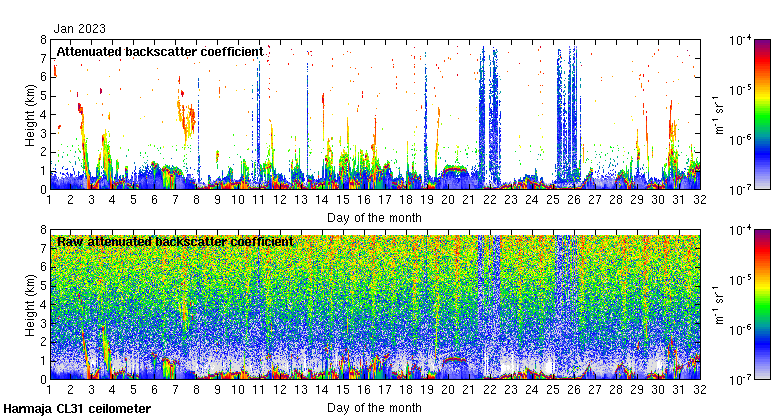The height and width of the screenshot is (420, 780).
Task: Click the upper color bar's 10⁻⁴ label
Action: click(x=740, y=40)
